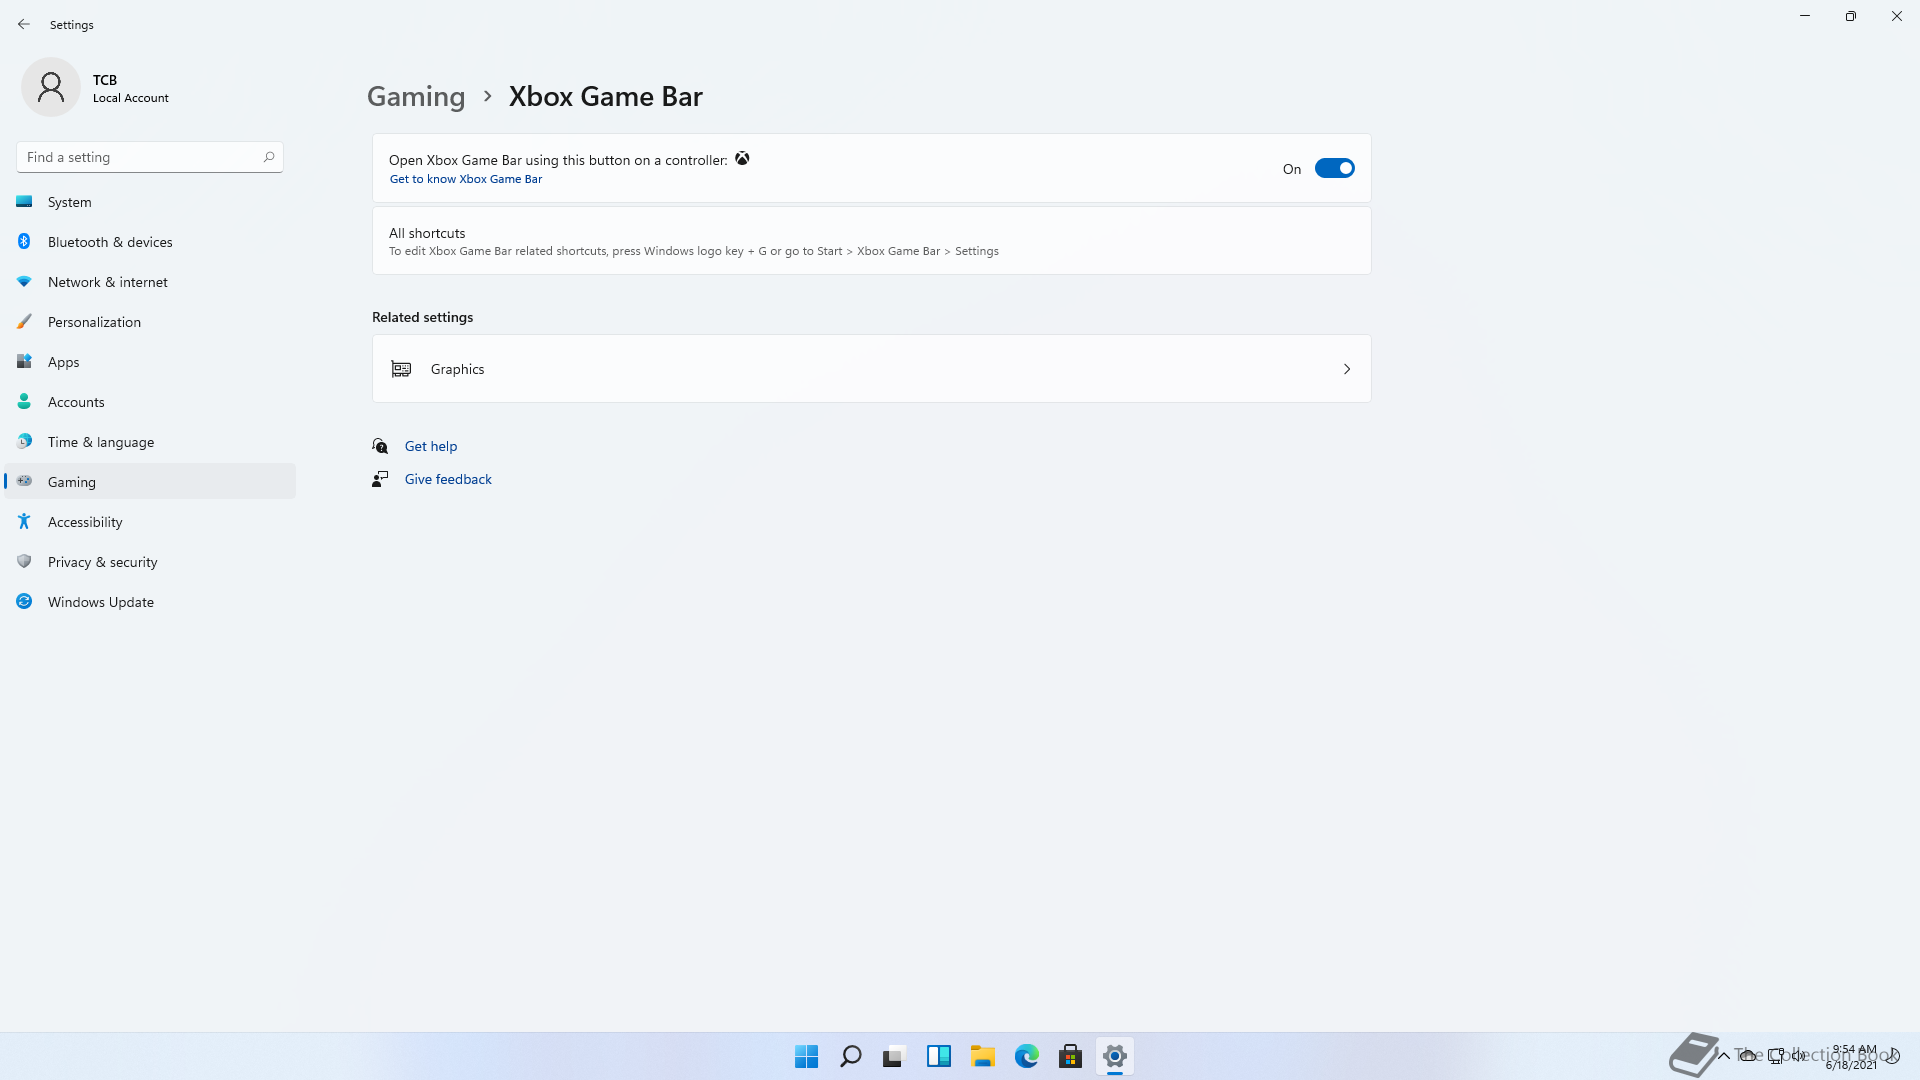Screen dimensions: 1920x1080
Task: Launch Microsoft Edge from taskbar
Action: 1027,1056
